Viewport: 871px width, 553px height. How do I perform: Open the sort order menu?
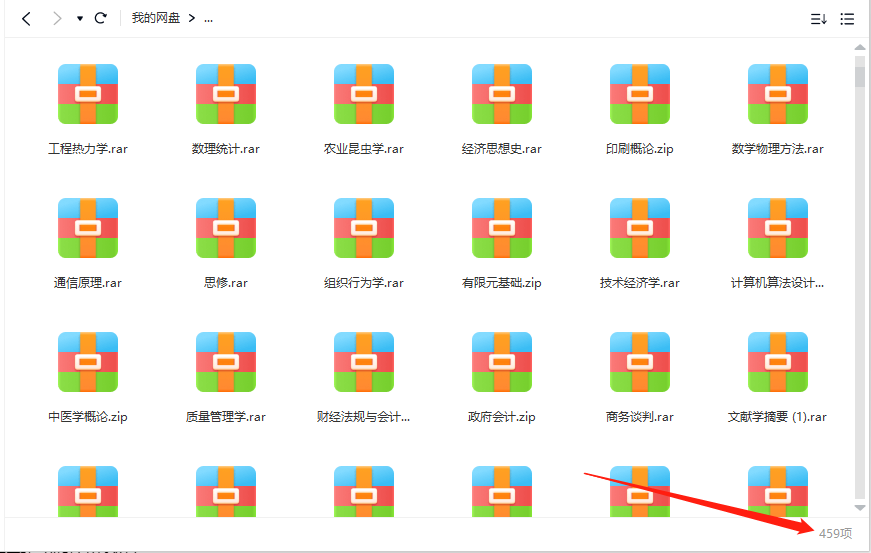[818, 19]
